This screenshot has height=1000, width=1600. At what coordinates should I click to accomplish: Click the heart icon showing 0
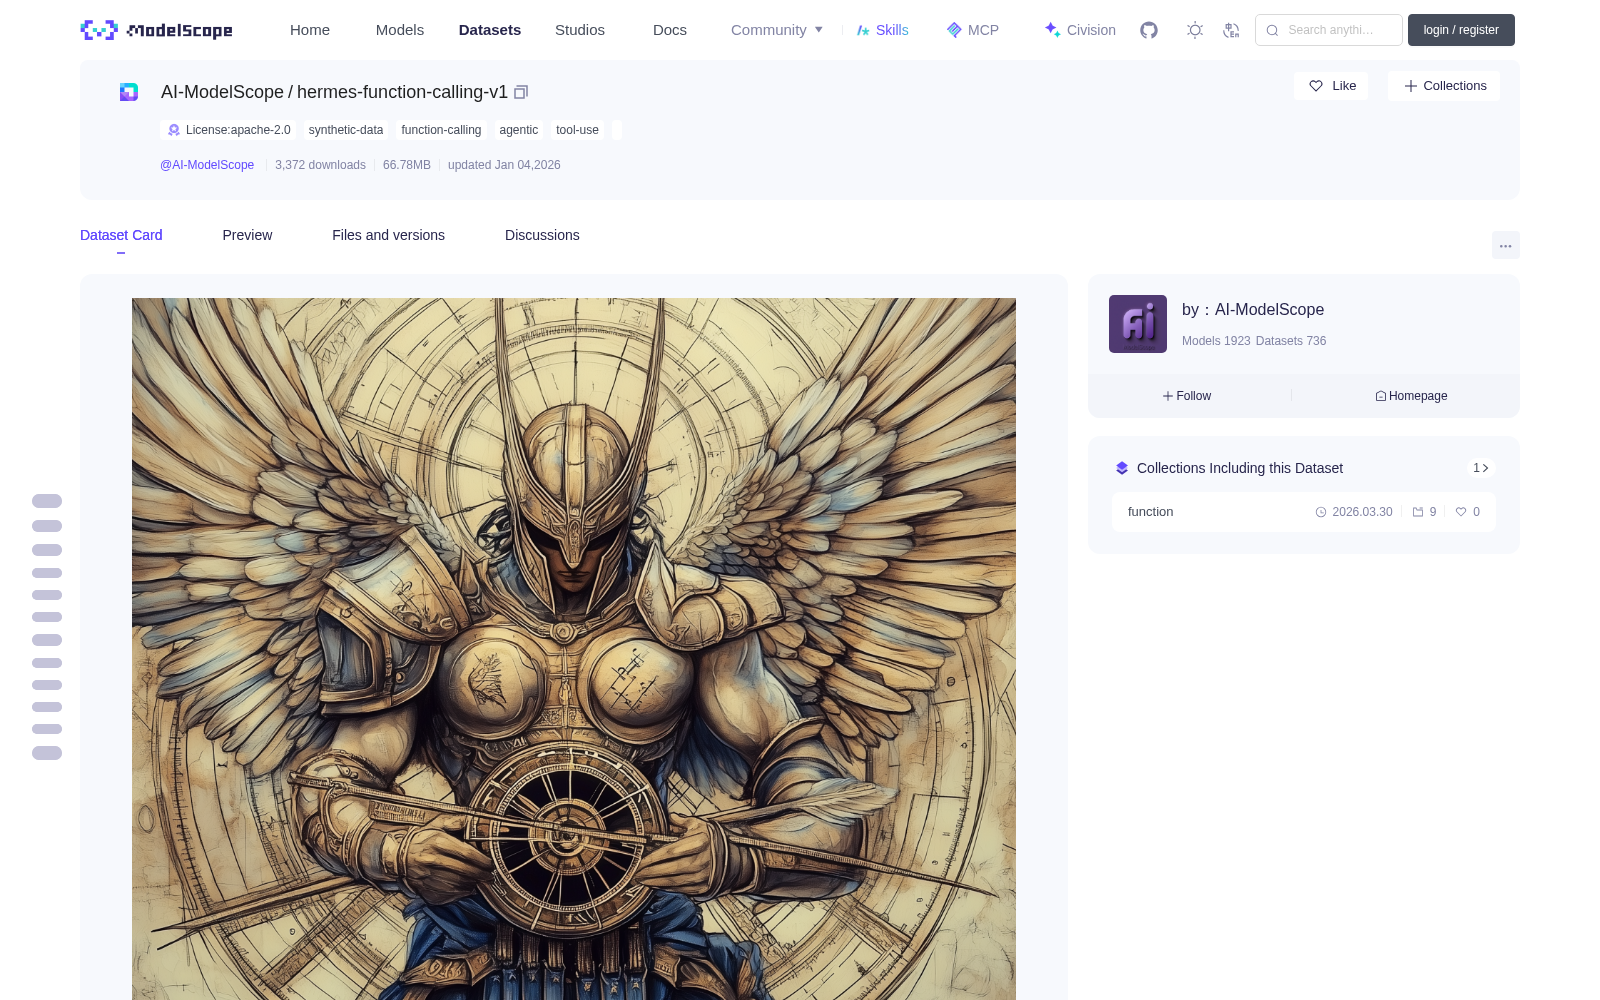click(x=1461, y=512)
